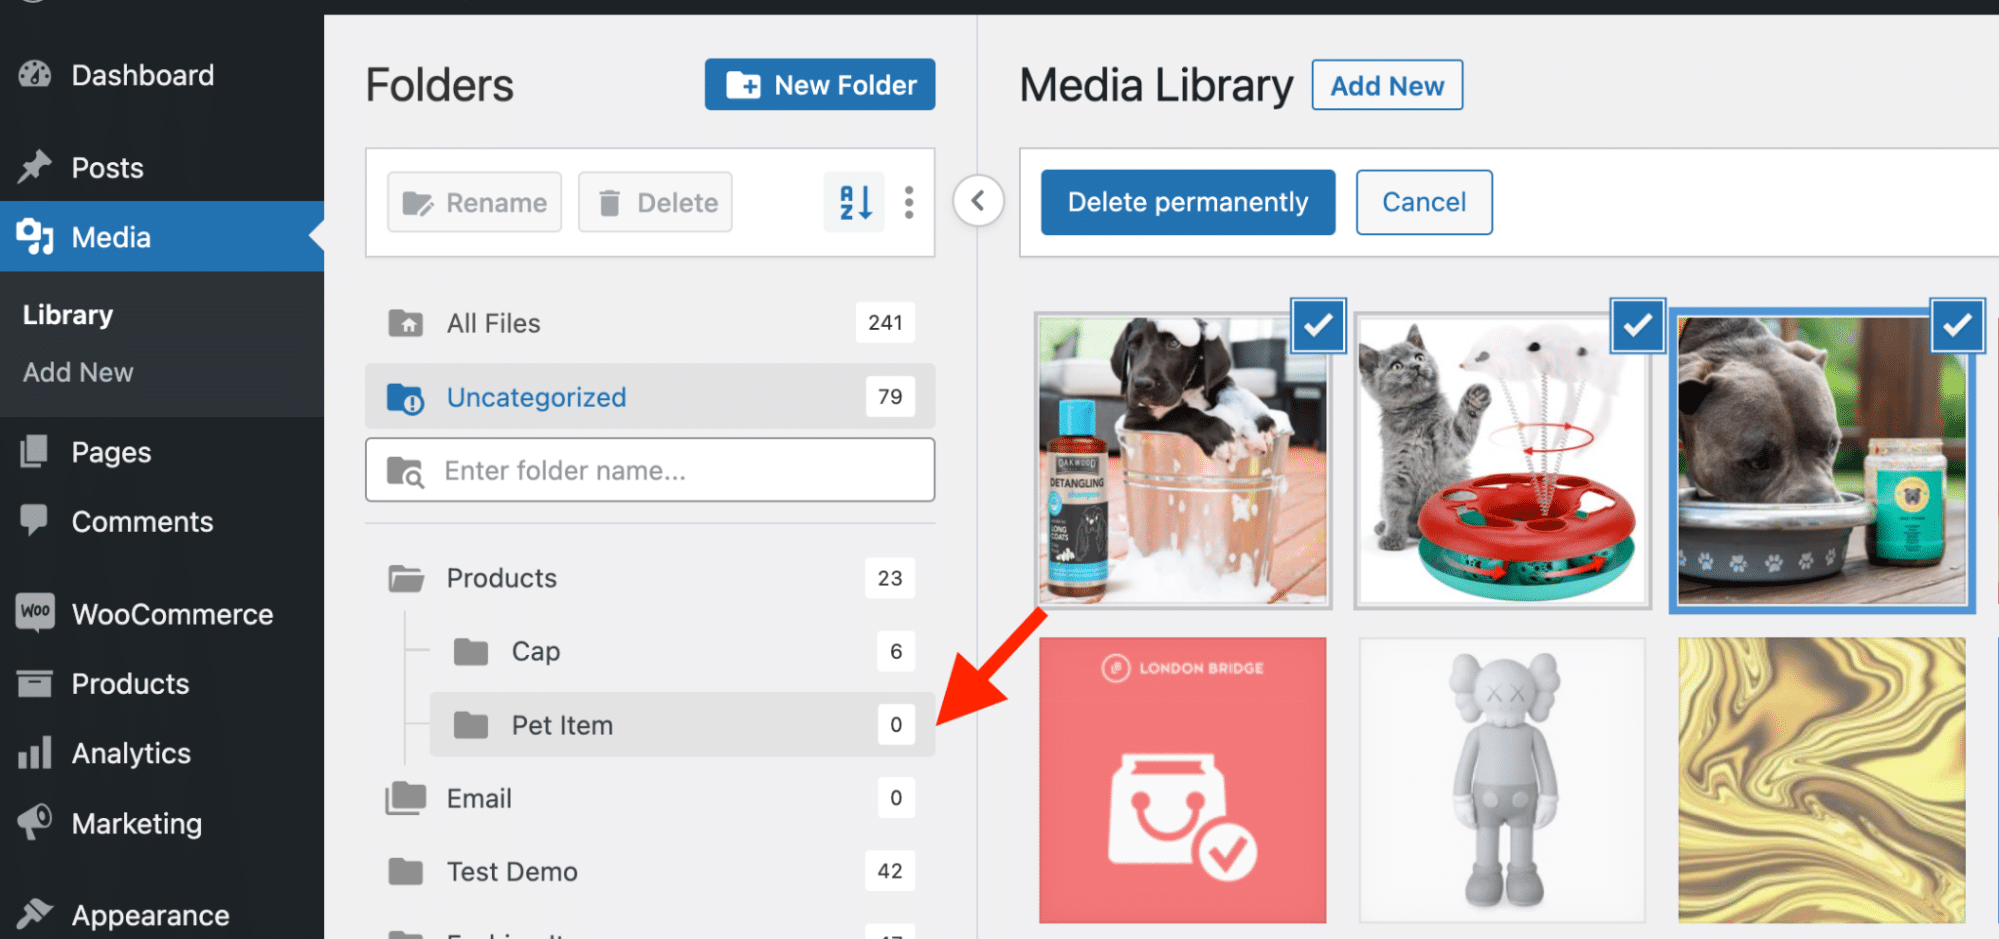Collapse the Folders panel using the chevron
The height and width of the screenshot is (939, 1999).
pos(978,201)
